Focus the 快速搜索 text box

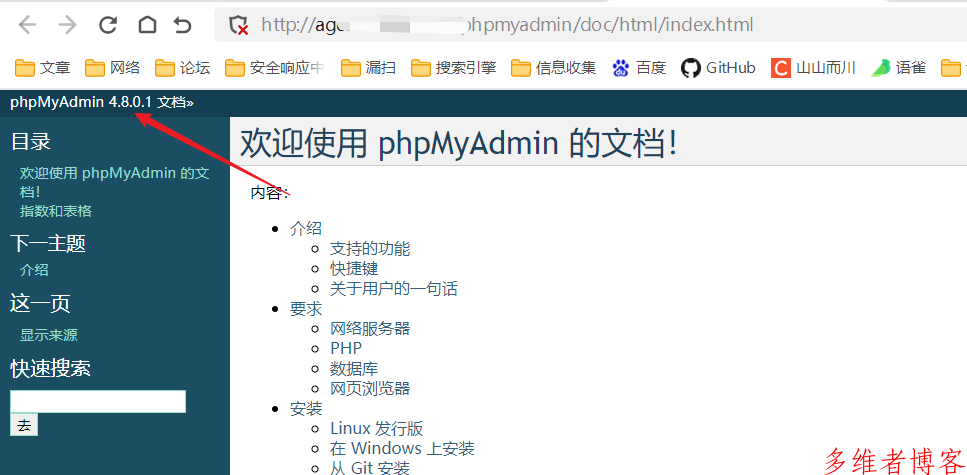click(x=98, y=401)
